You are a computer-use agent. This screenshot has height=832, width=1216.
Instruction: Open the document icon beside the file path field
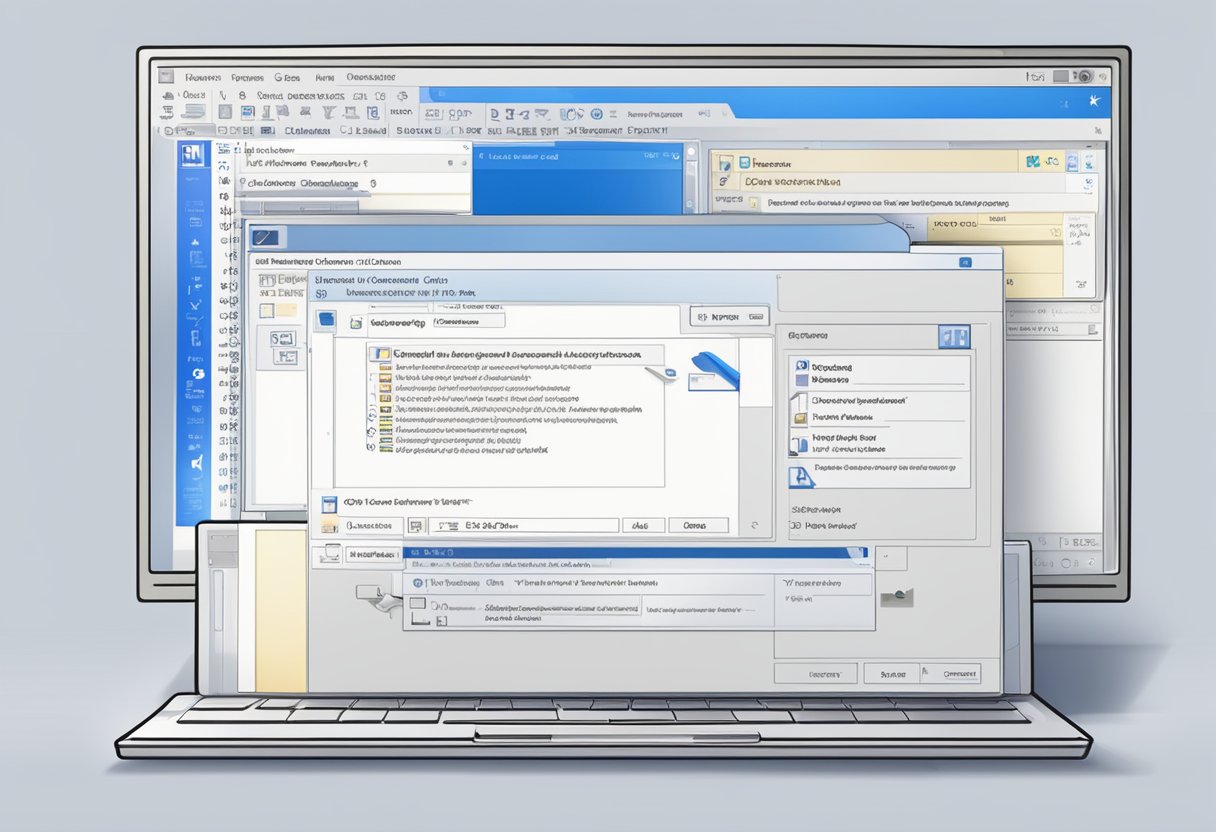click(x=417, y=524)
